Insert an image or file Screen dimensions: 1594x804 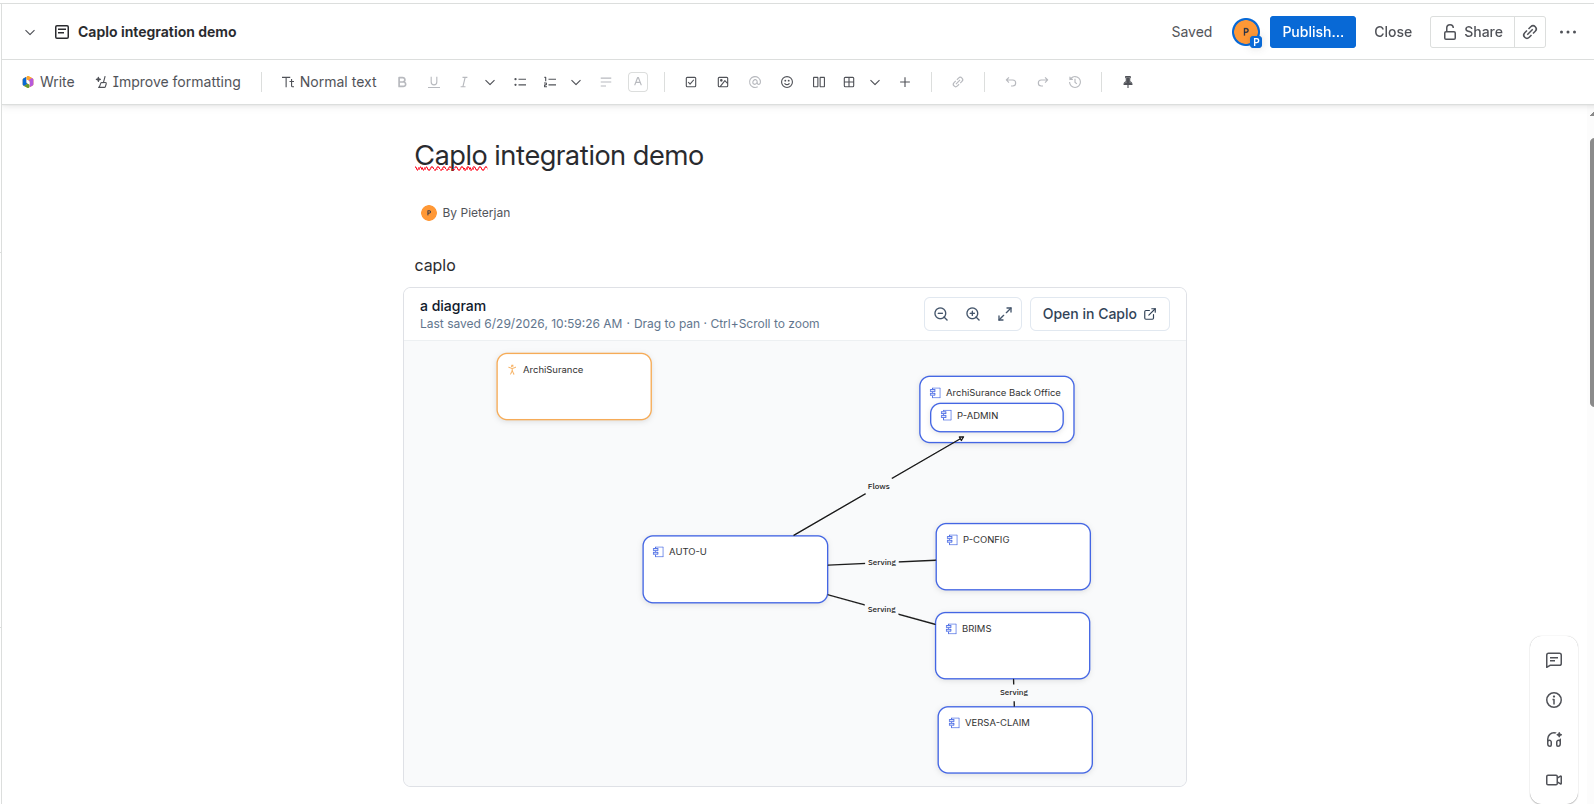[x=723, y=82]
